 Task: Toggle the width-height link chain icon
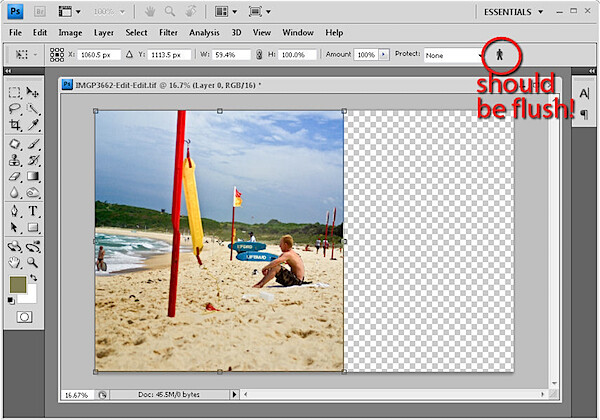point(259,55)
